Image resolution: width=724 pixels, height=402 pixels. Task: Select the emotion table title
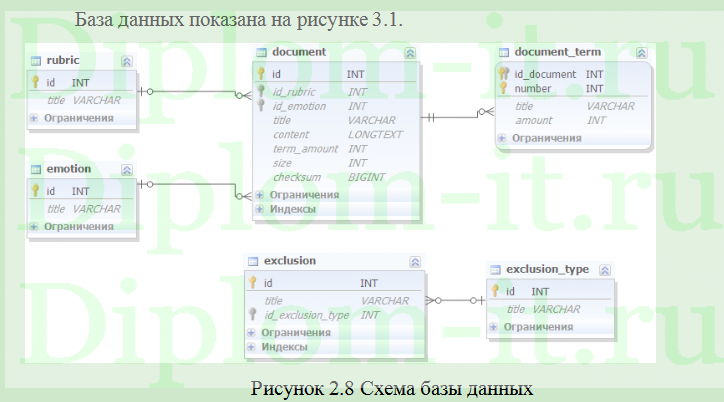[69, 169]
